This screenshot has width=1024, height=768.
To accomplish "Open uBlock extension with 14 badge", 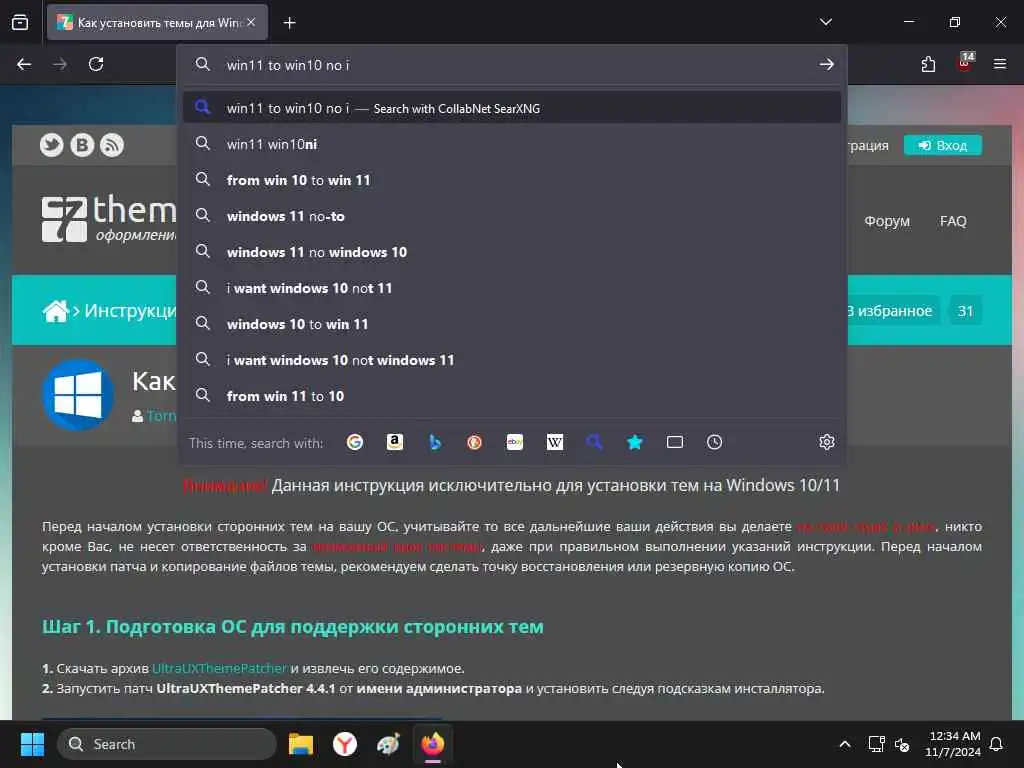I will [x=965, y=63].
